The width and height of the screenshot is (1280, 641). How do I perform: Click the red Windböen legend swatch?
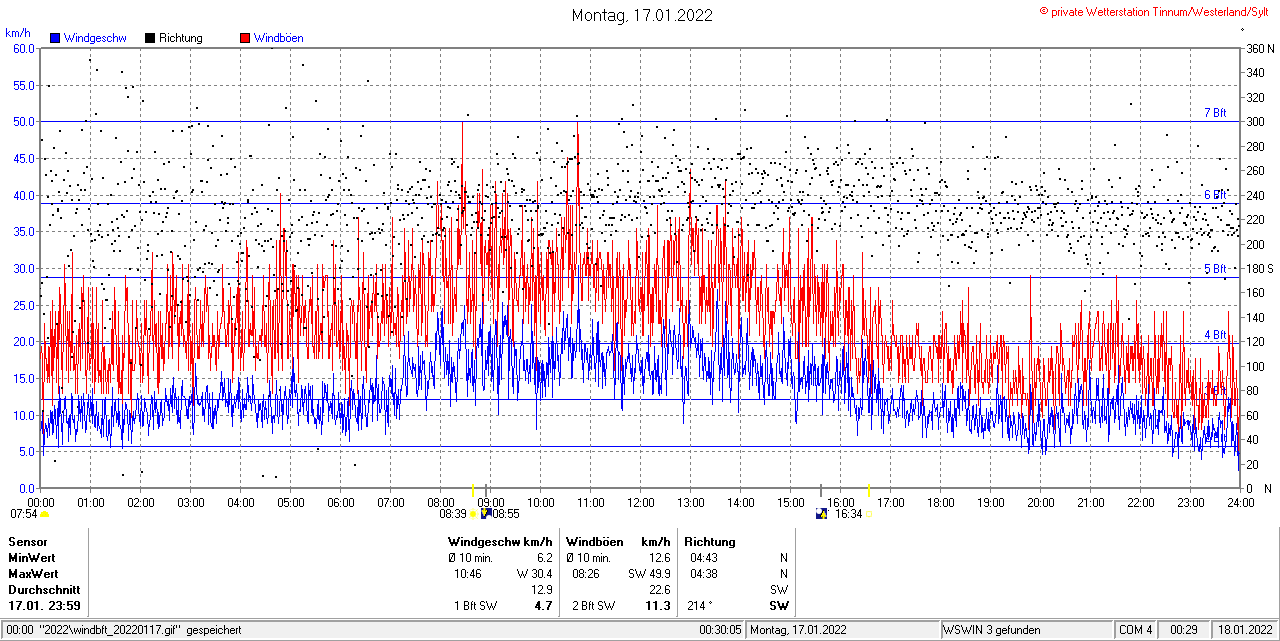click(x=245, y=38)
